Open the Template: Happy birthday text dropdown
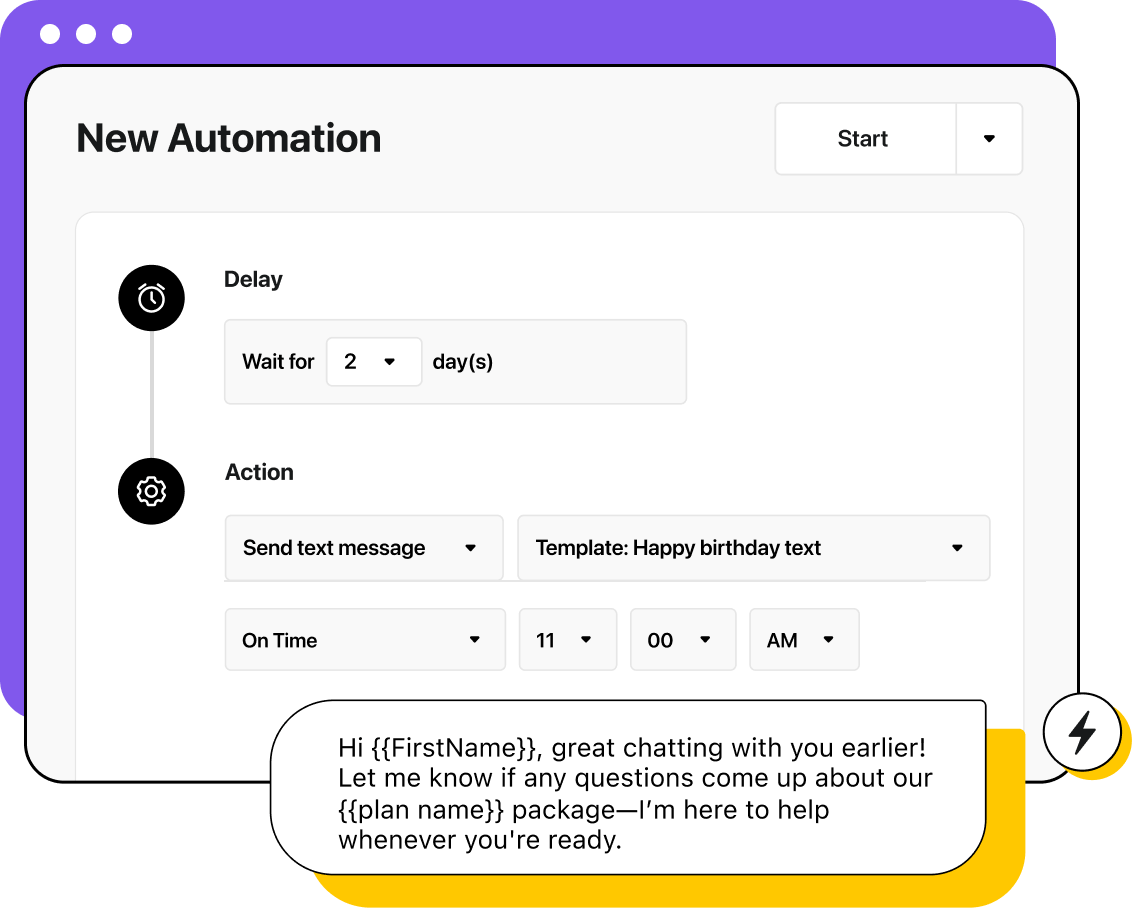This screenshot has height=908, width=1132. click(x=754, y=548)
